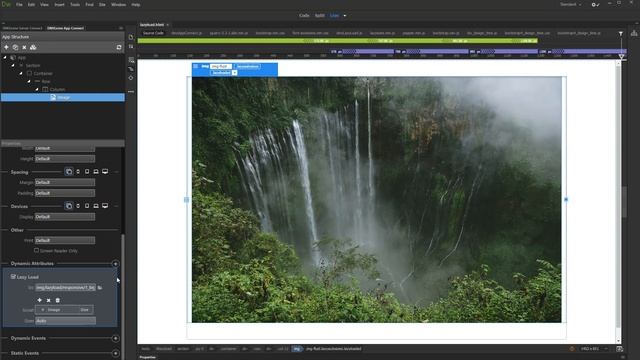Open the Sizes dropdown set to Auto
640x360 pixels.
coord(66,321)
